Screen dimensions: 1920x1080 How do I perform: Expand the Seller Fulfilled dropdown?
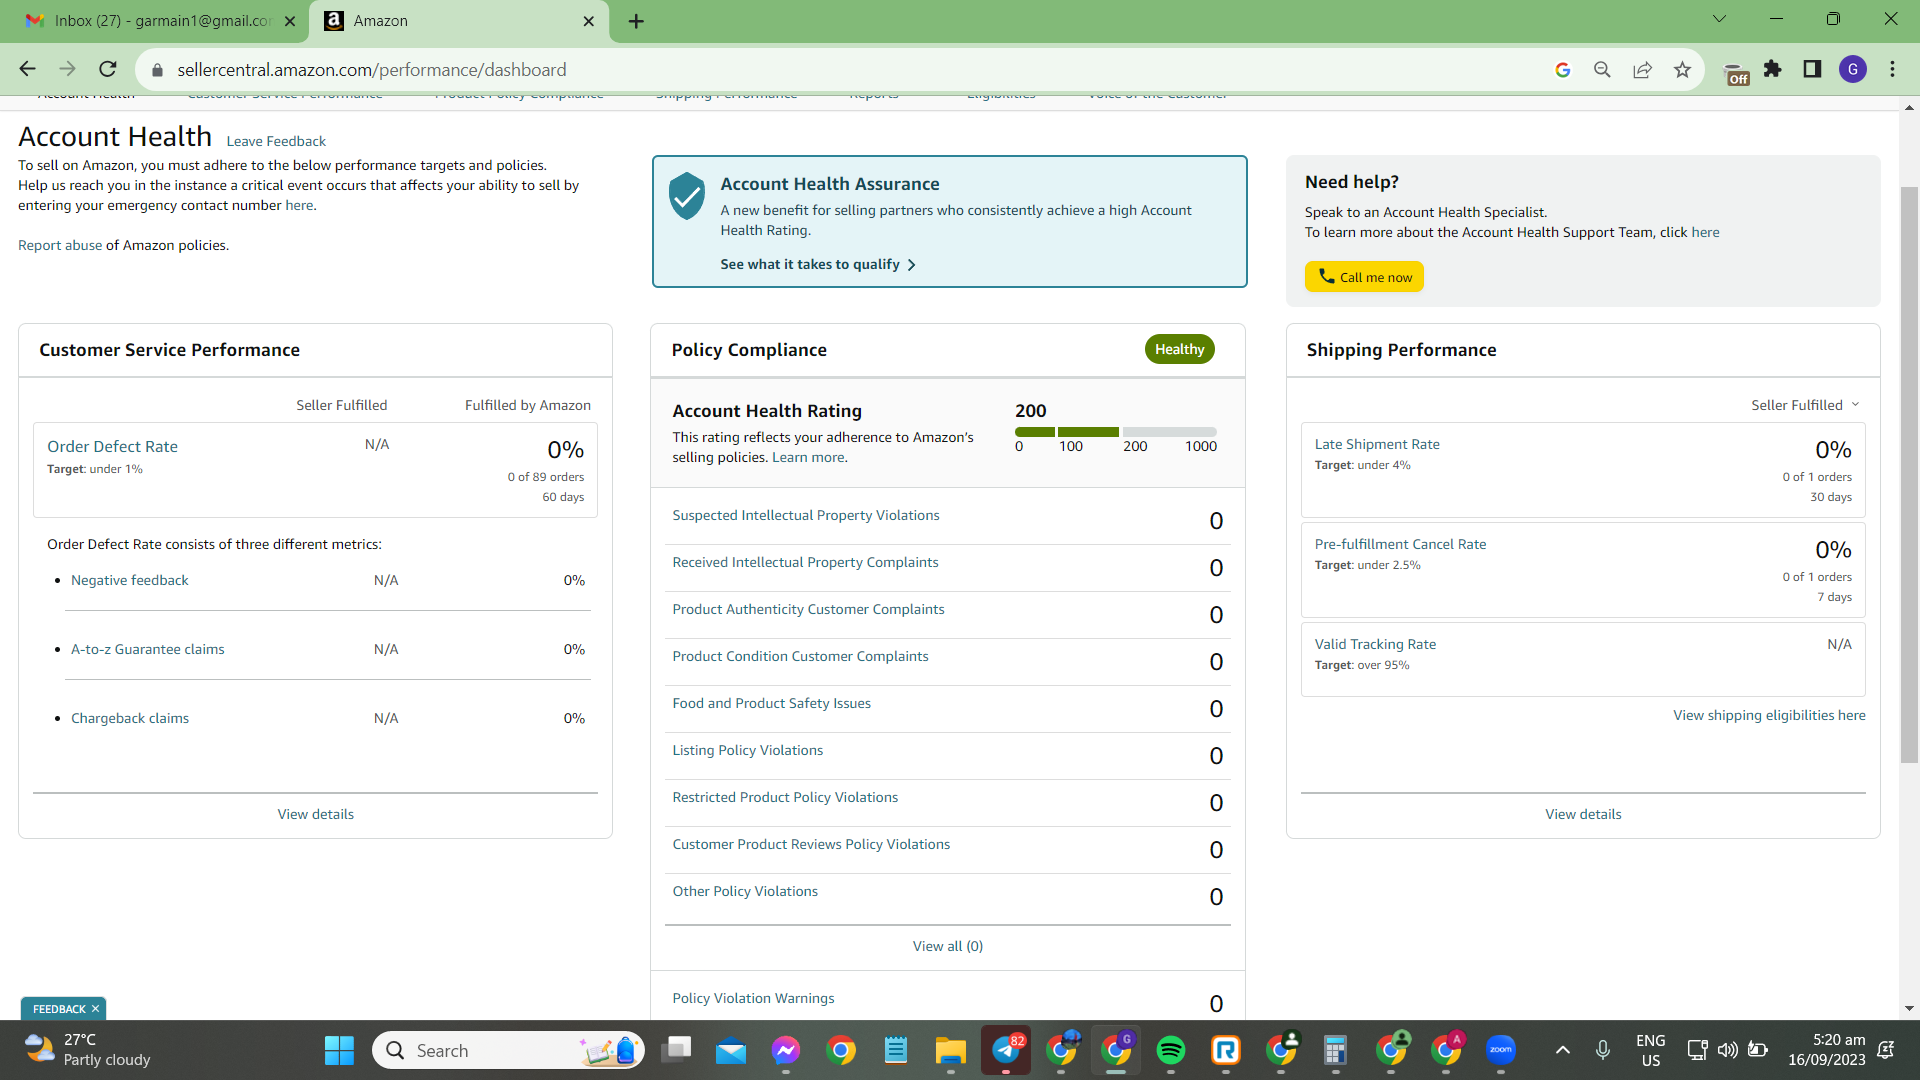(1805, 405)
